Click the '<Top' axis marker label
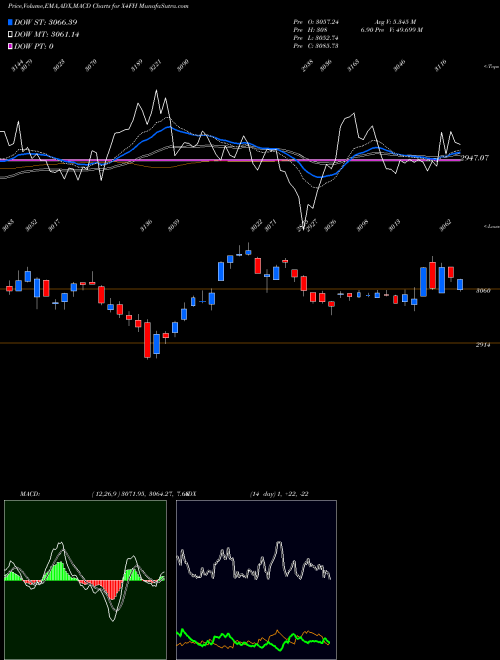 pos(491,67)
